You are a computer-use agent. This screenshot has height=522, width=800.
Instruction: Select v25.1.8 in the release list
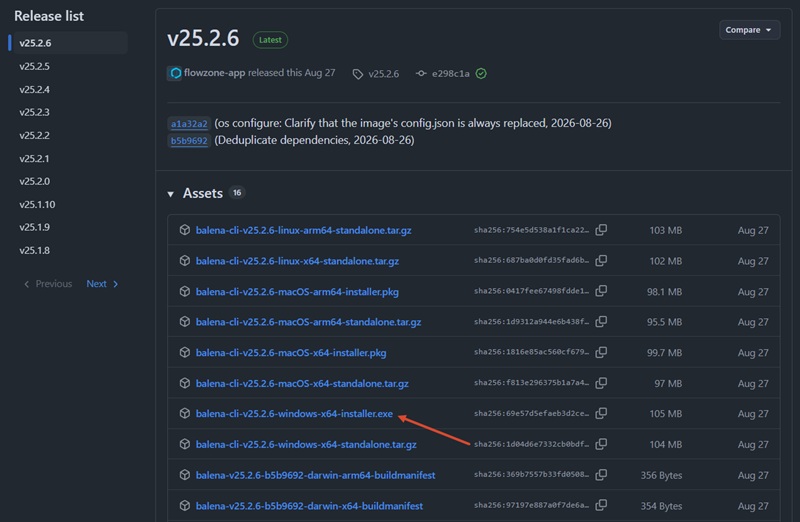pyautogui.click(x=35, y=251)
